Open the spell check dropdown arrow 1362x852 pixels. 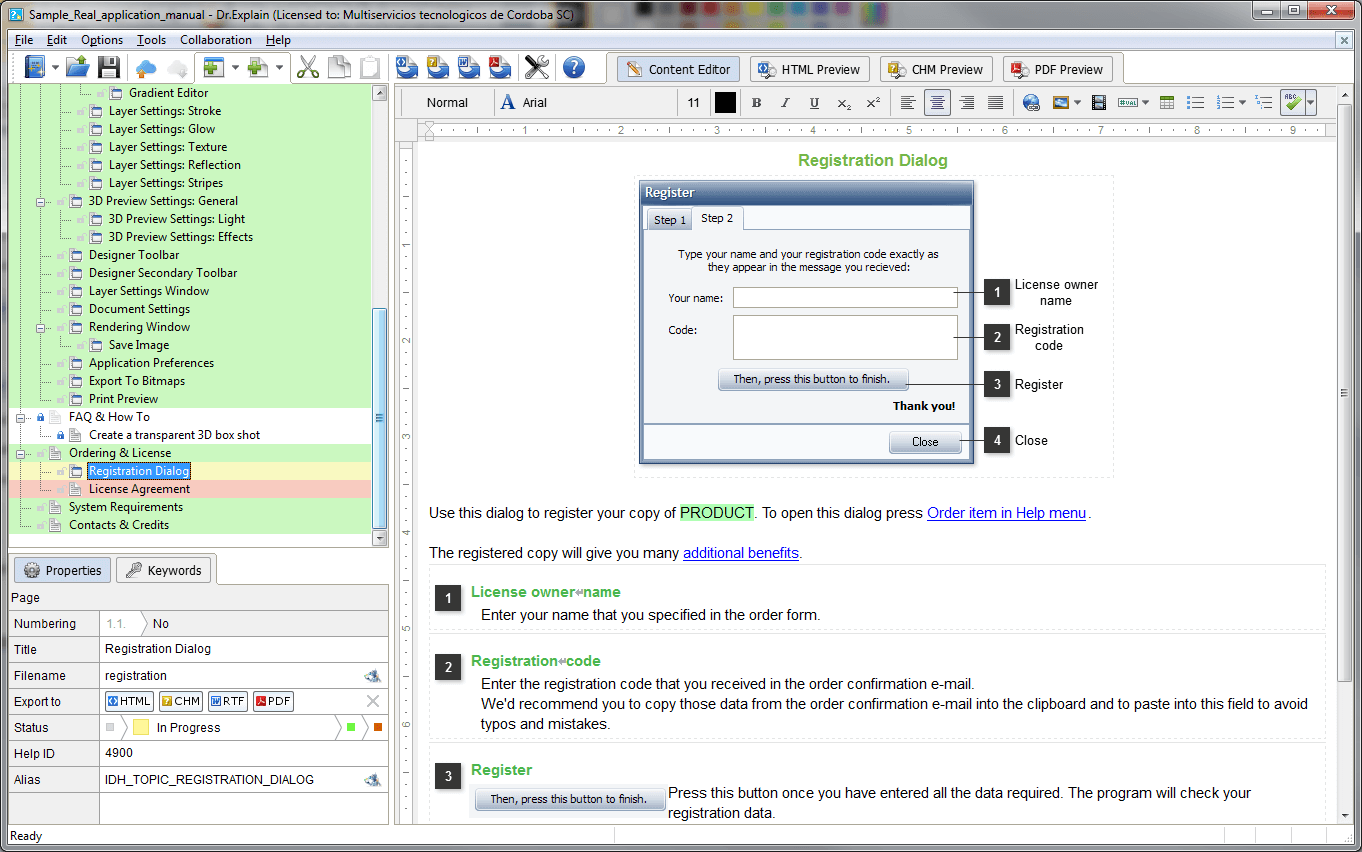[x=1310, y=103]
